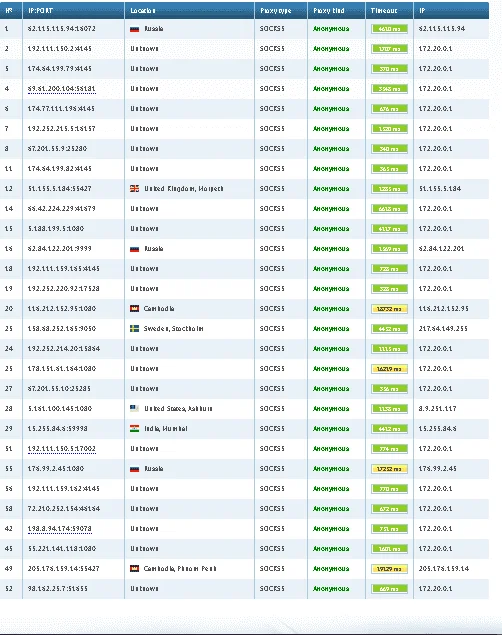Click the "Sweden, Stockholm" location text

(x=173, y=328)
